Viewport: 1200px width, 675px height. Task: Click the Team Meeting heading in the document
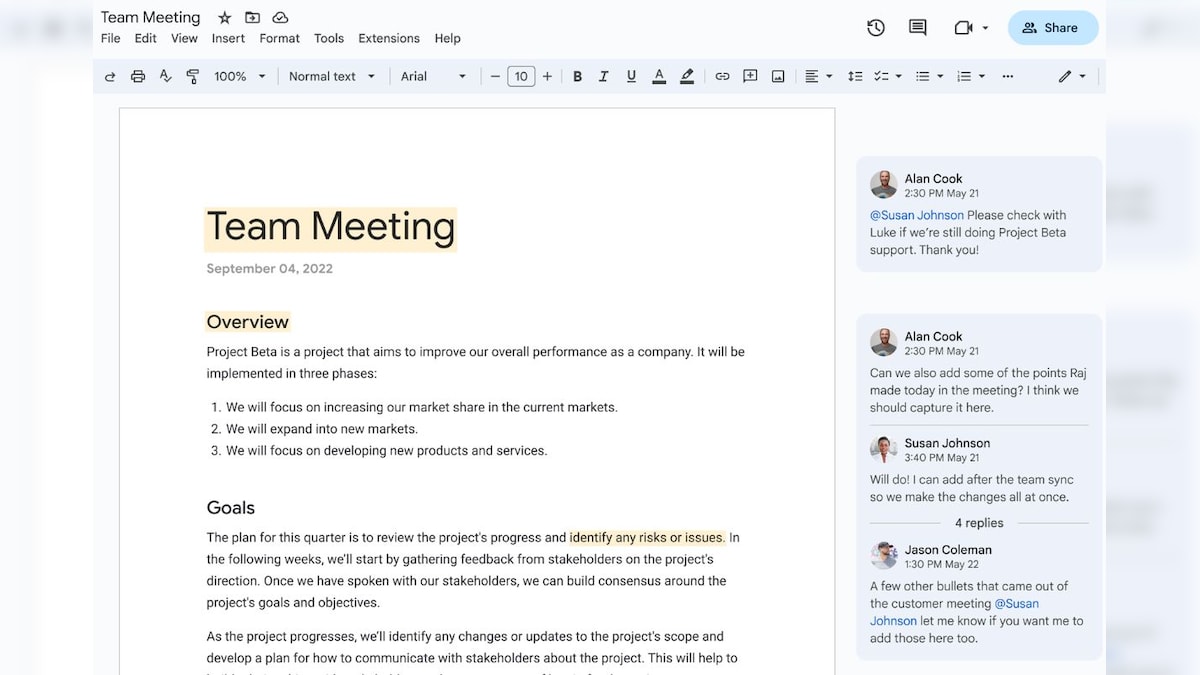[331, 228]
